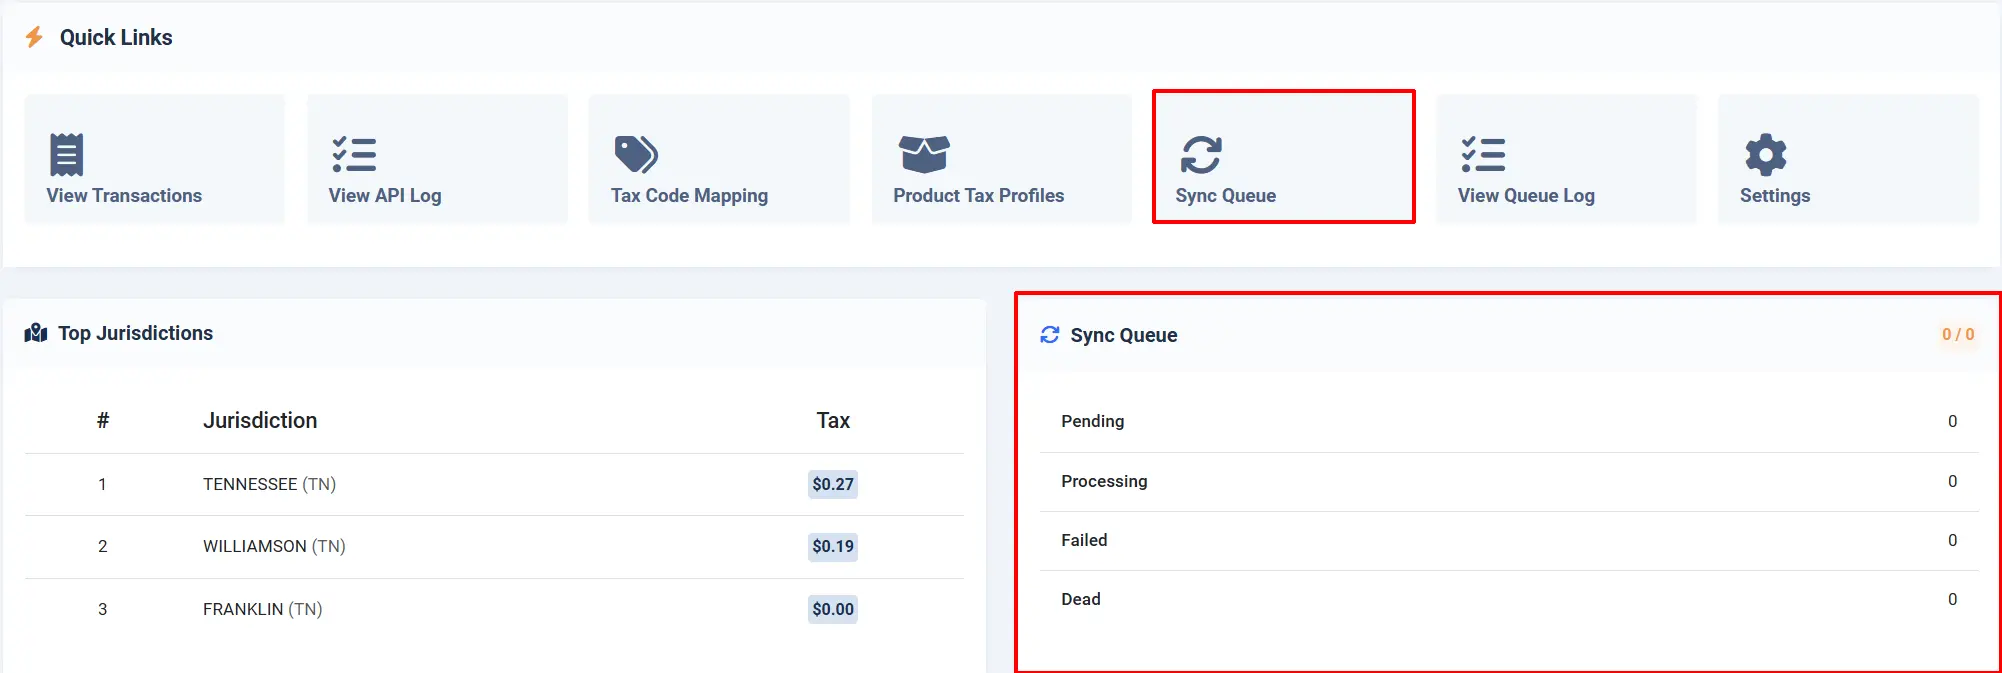Click the Processing status label
The width and height of the screenshot is (2002, 673).
point(1104,481)
